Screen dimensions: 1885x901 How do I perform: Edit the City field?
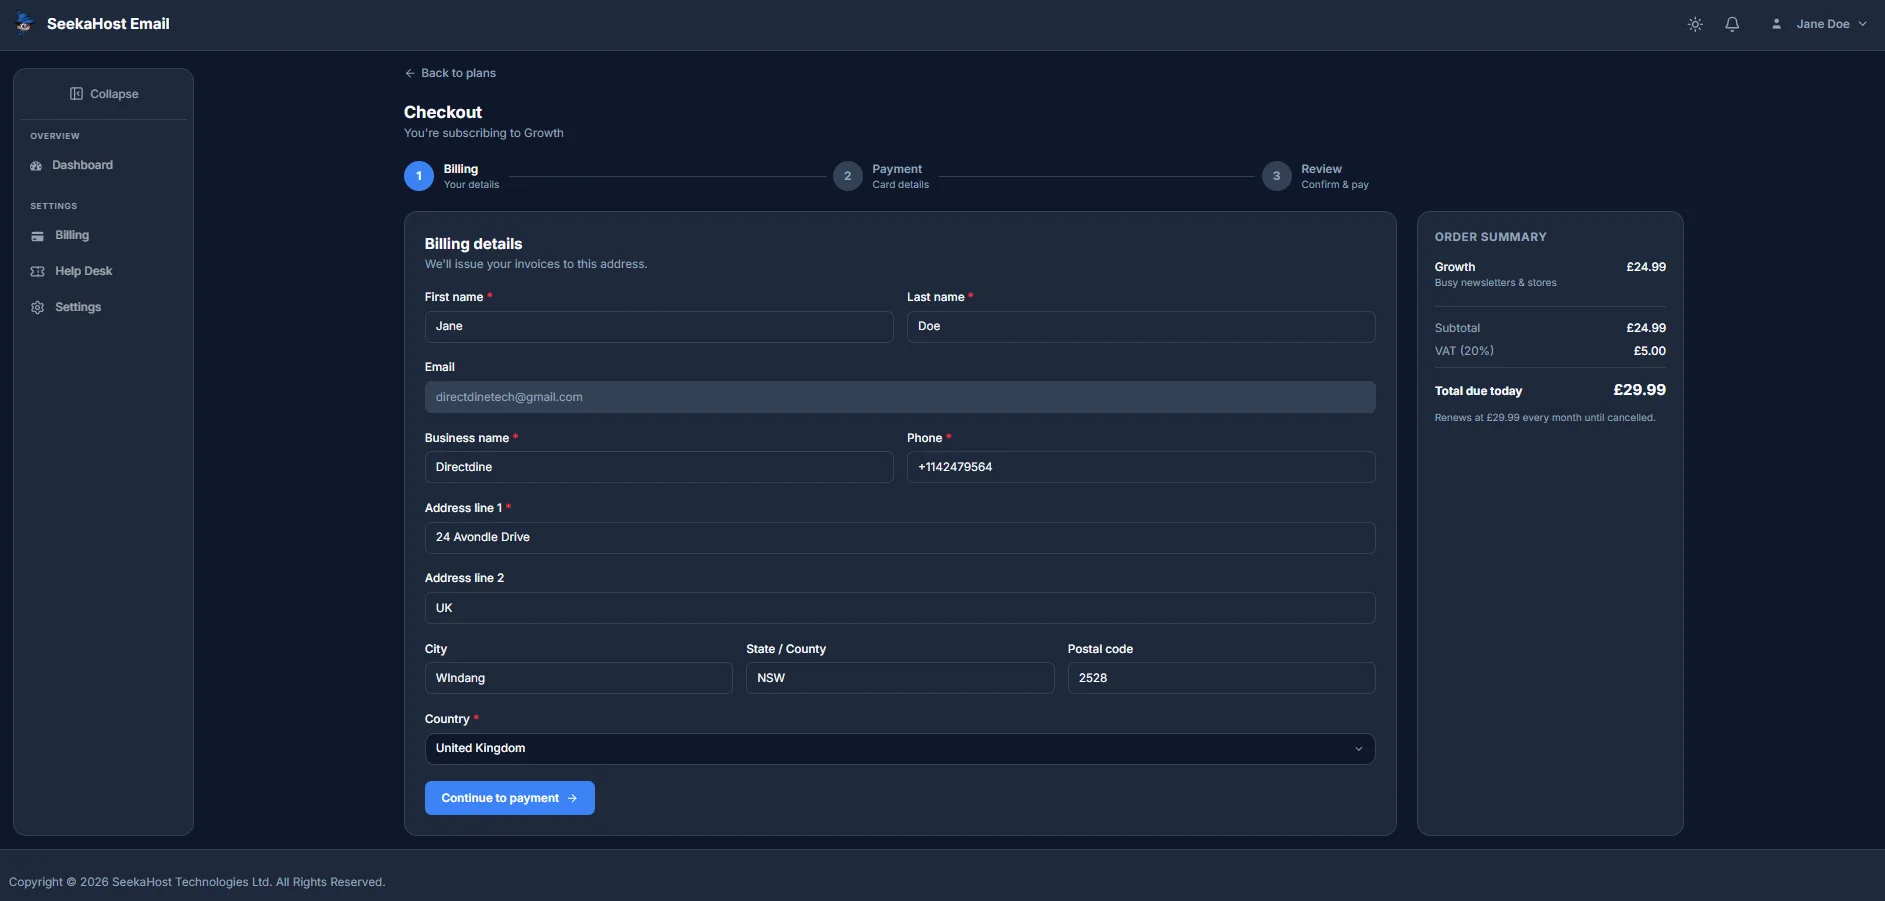point(579,678)
